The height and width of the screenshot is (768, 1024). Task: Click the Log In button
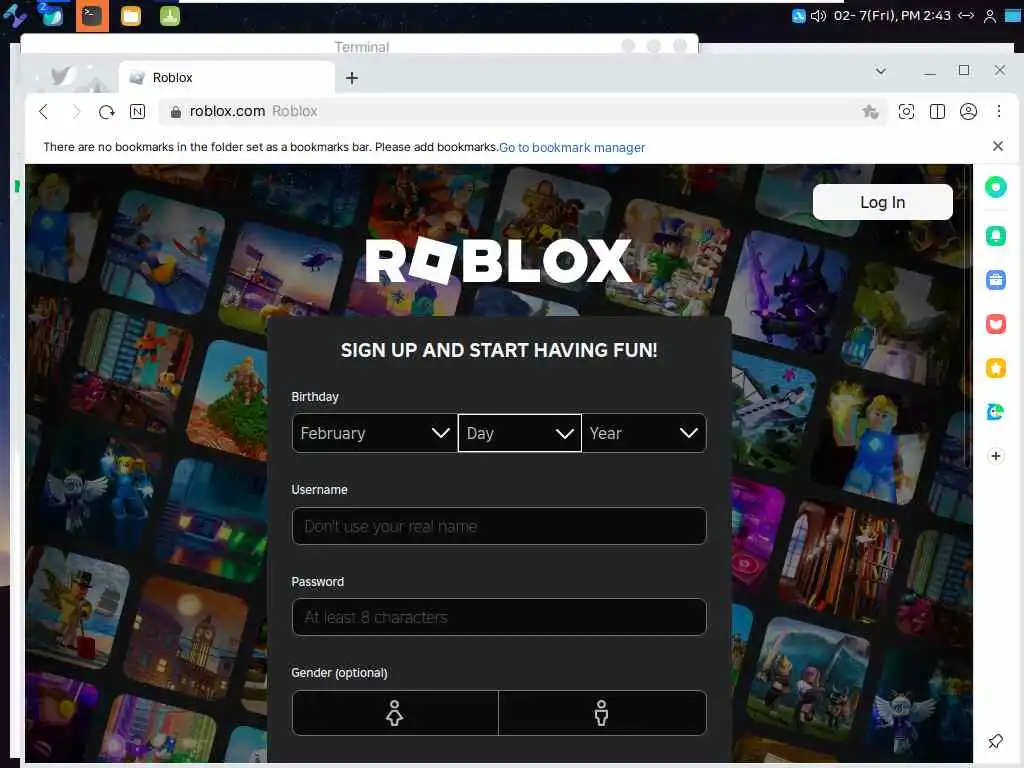point(882,202)
